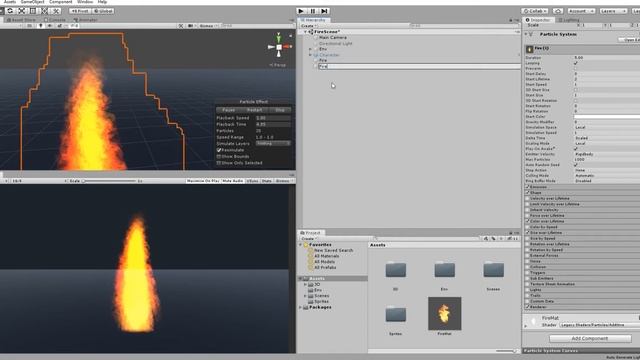Image resolution: width=640 pixels, height=360 pixels.
Task: Expand the Scenes folder in Project tree
Action: tap(305, 296)
